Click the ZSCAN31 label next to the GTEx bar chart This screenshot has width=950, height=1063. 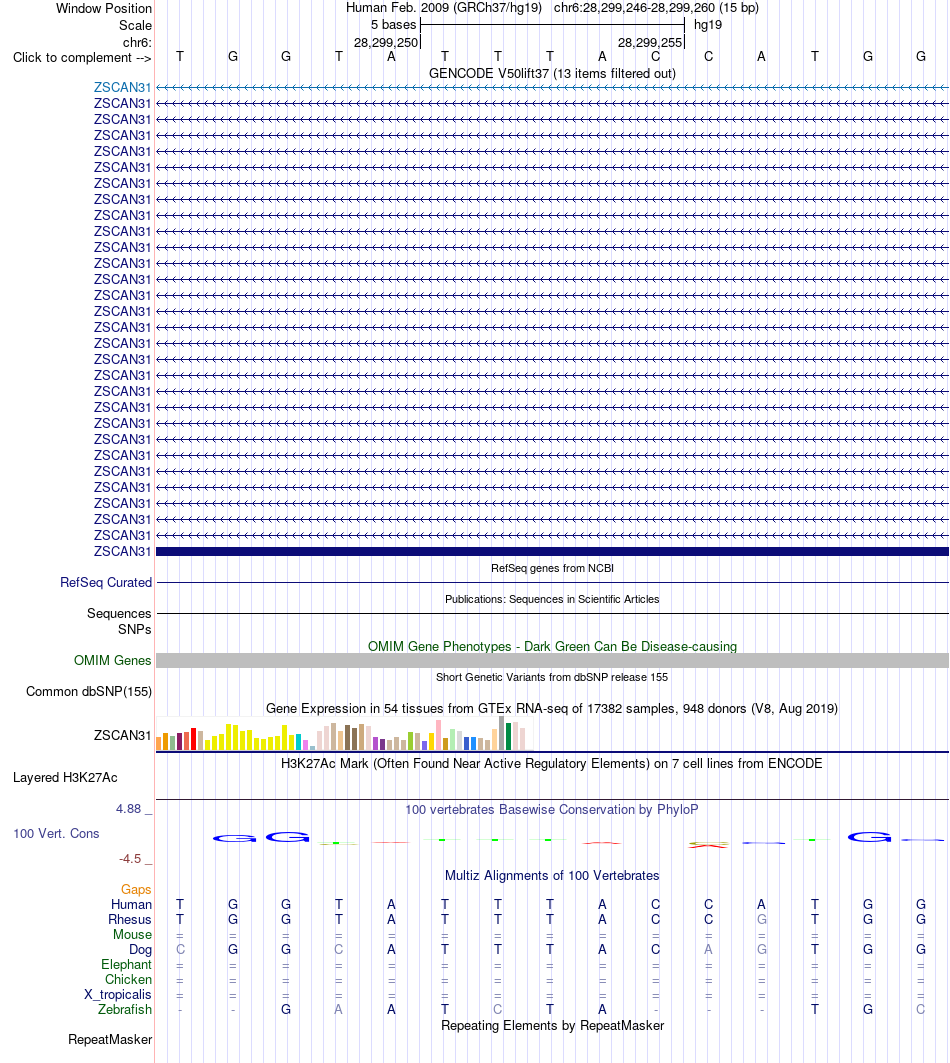pos(122,736)
